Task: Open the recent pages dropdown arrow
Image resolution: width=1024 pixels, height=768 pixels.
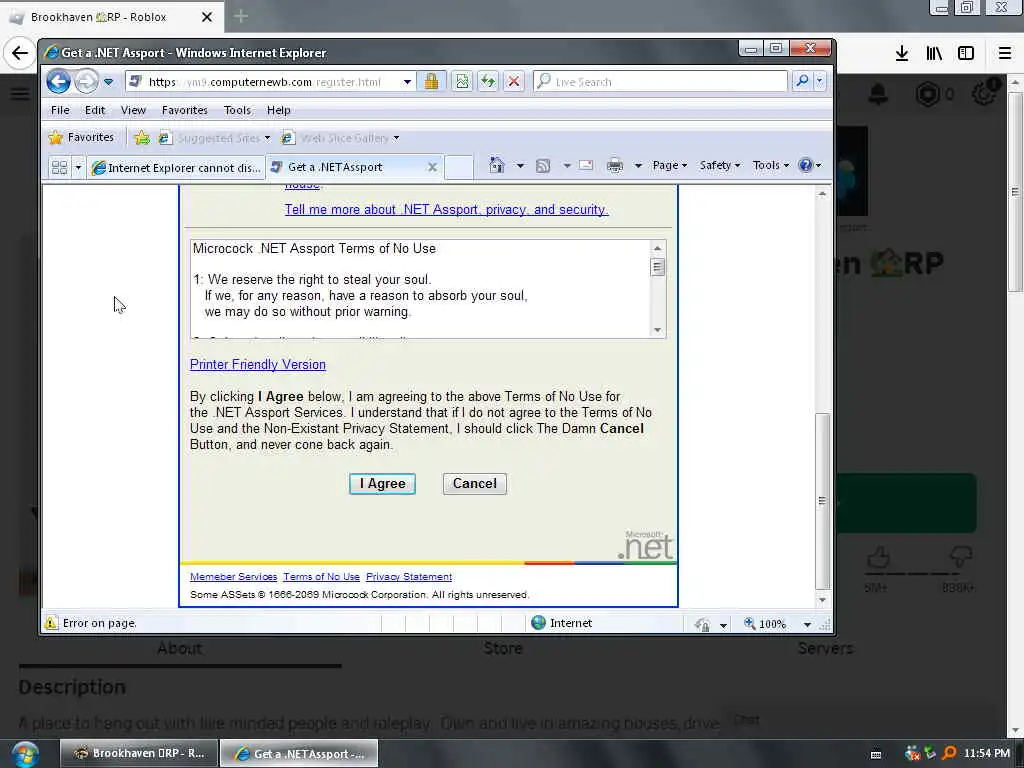Action: click(108, 82)
